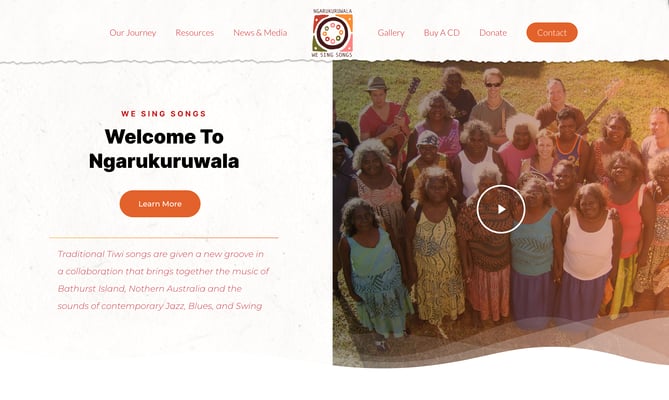
Task: Go to the Resources menu item
Action: click(x=195, y=32)
